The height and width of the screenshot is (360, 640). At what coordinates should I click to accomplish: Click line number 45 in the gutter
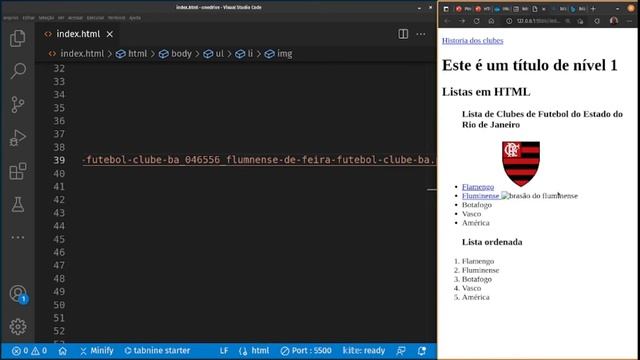tap(59, 239)
